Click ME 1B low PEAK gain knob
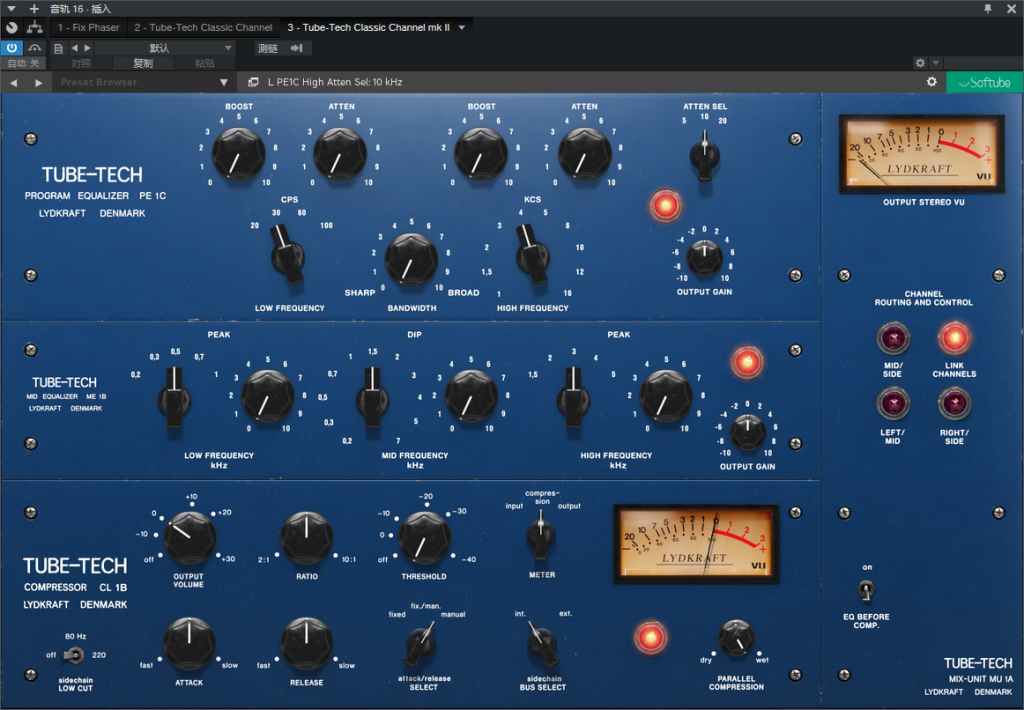This screenshot has height=710, width=1024. [267, 396]
